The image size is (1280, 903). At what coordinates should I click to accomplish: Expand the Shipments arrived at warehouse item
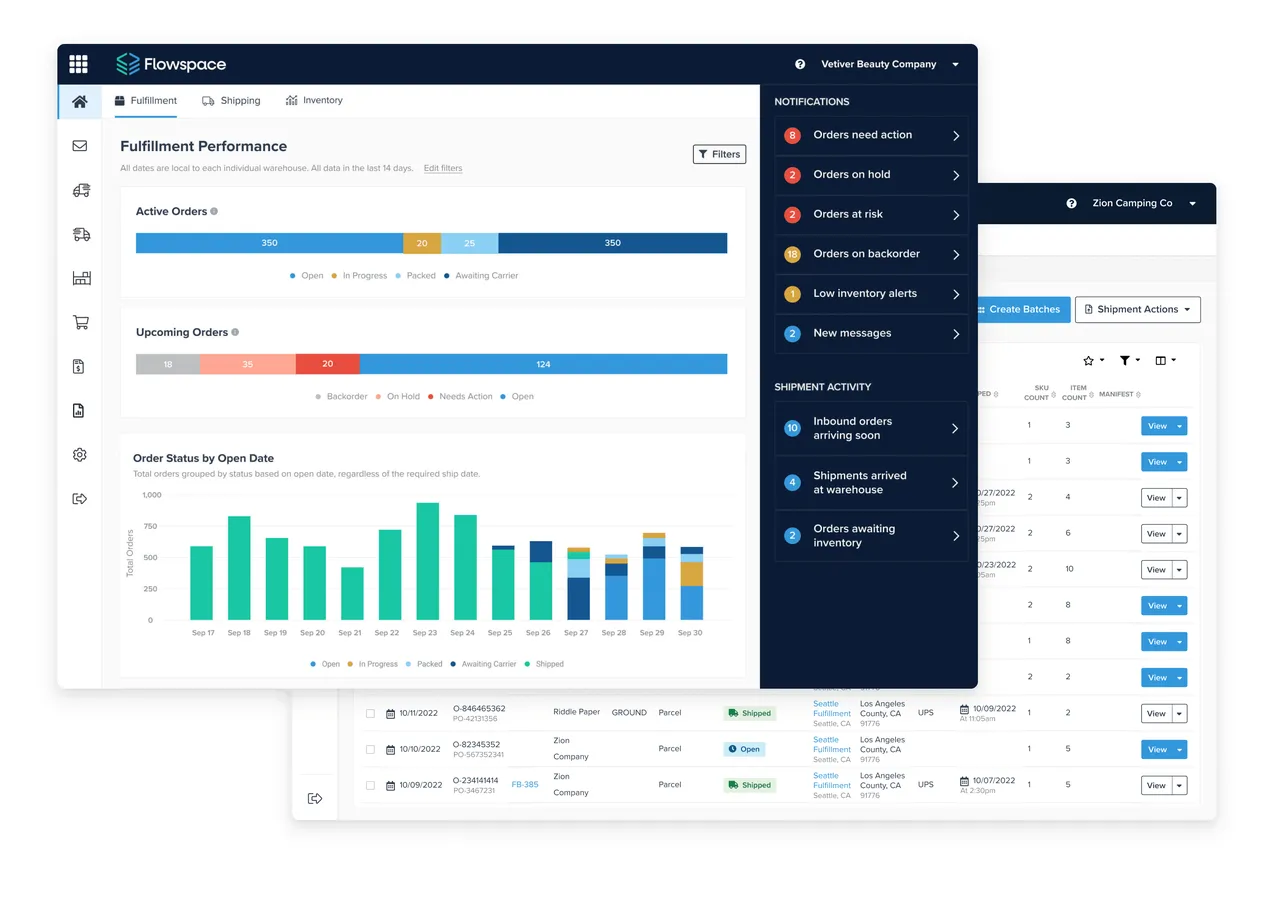tap(956, 483)
